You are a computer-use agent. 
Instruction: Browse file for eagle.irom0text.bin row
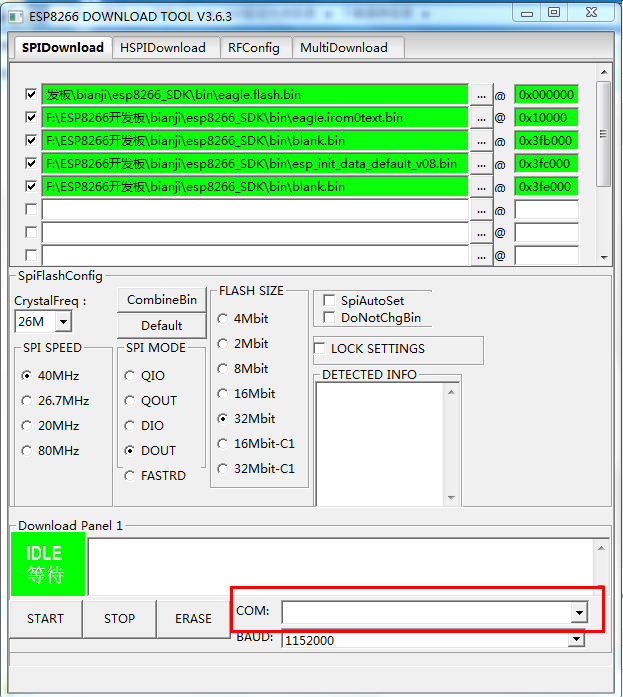point(481,118)
